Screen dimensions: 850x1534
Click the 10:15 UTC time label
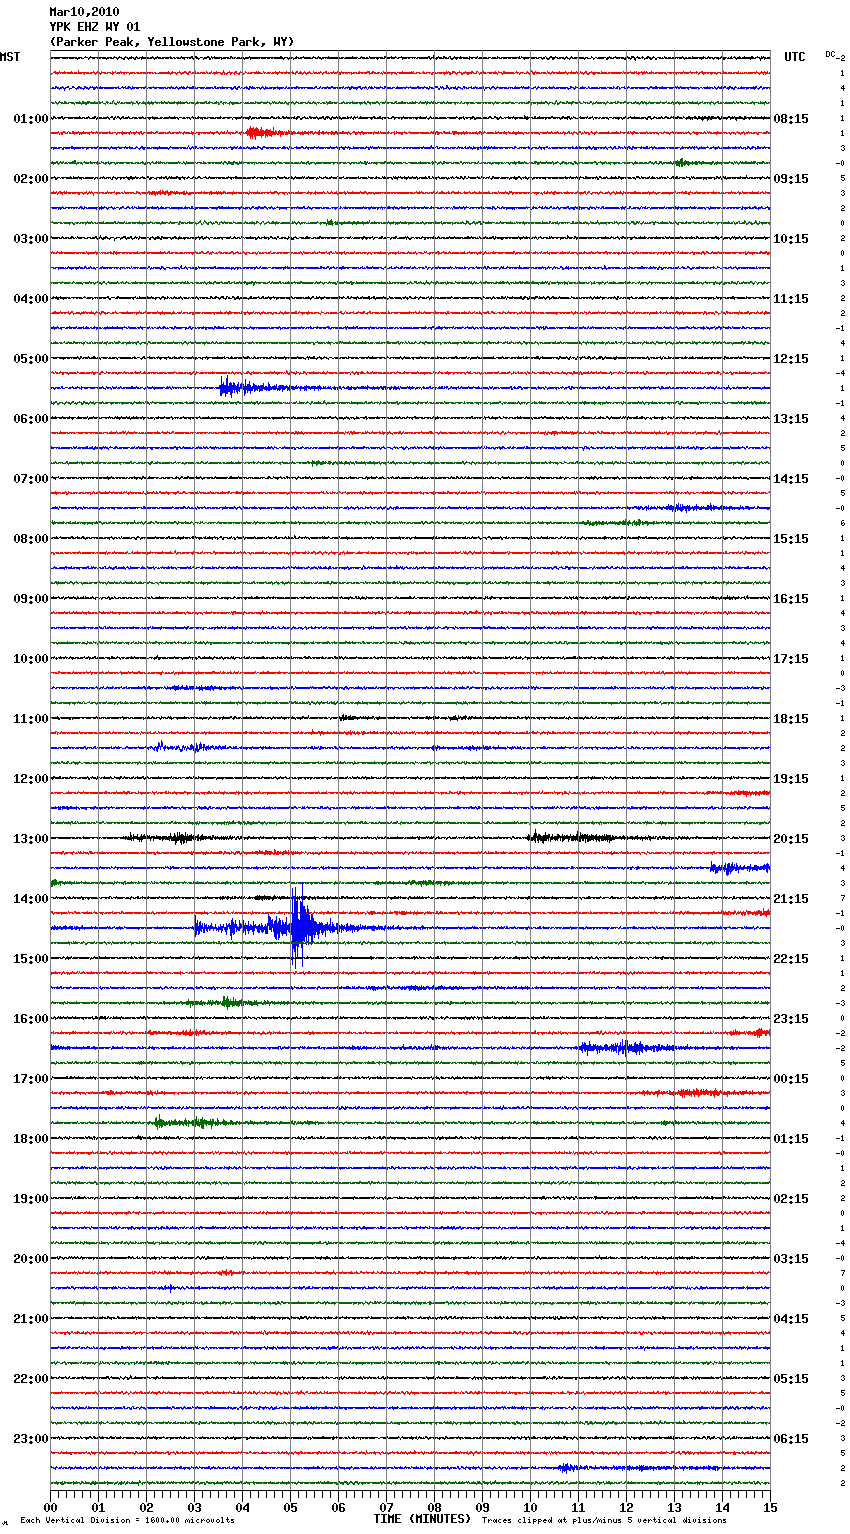pos(791,239)
